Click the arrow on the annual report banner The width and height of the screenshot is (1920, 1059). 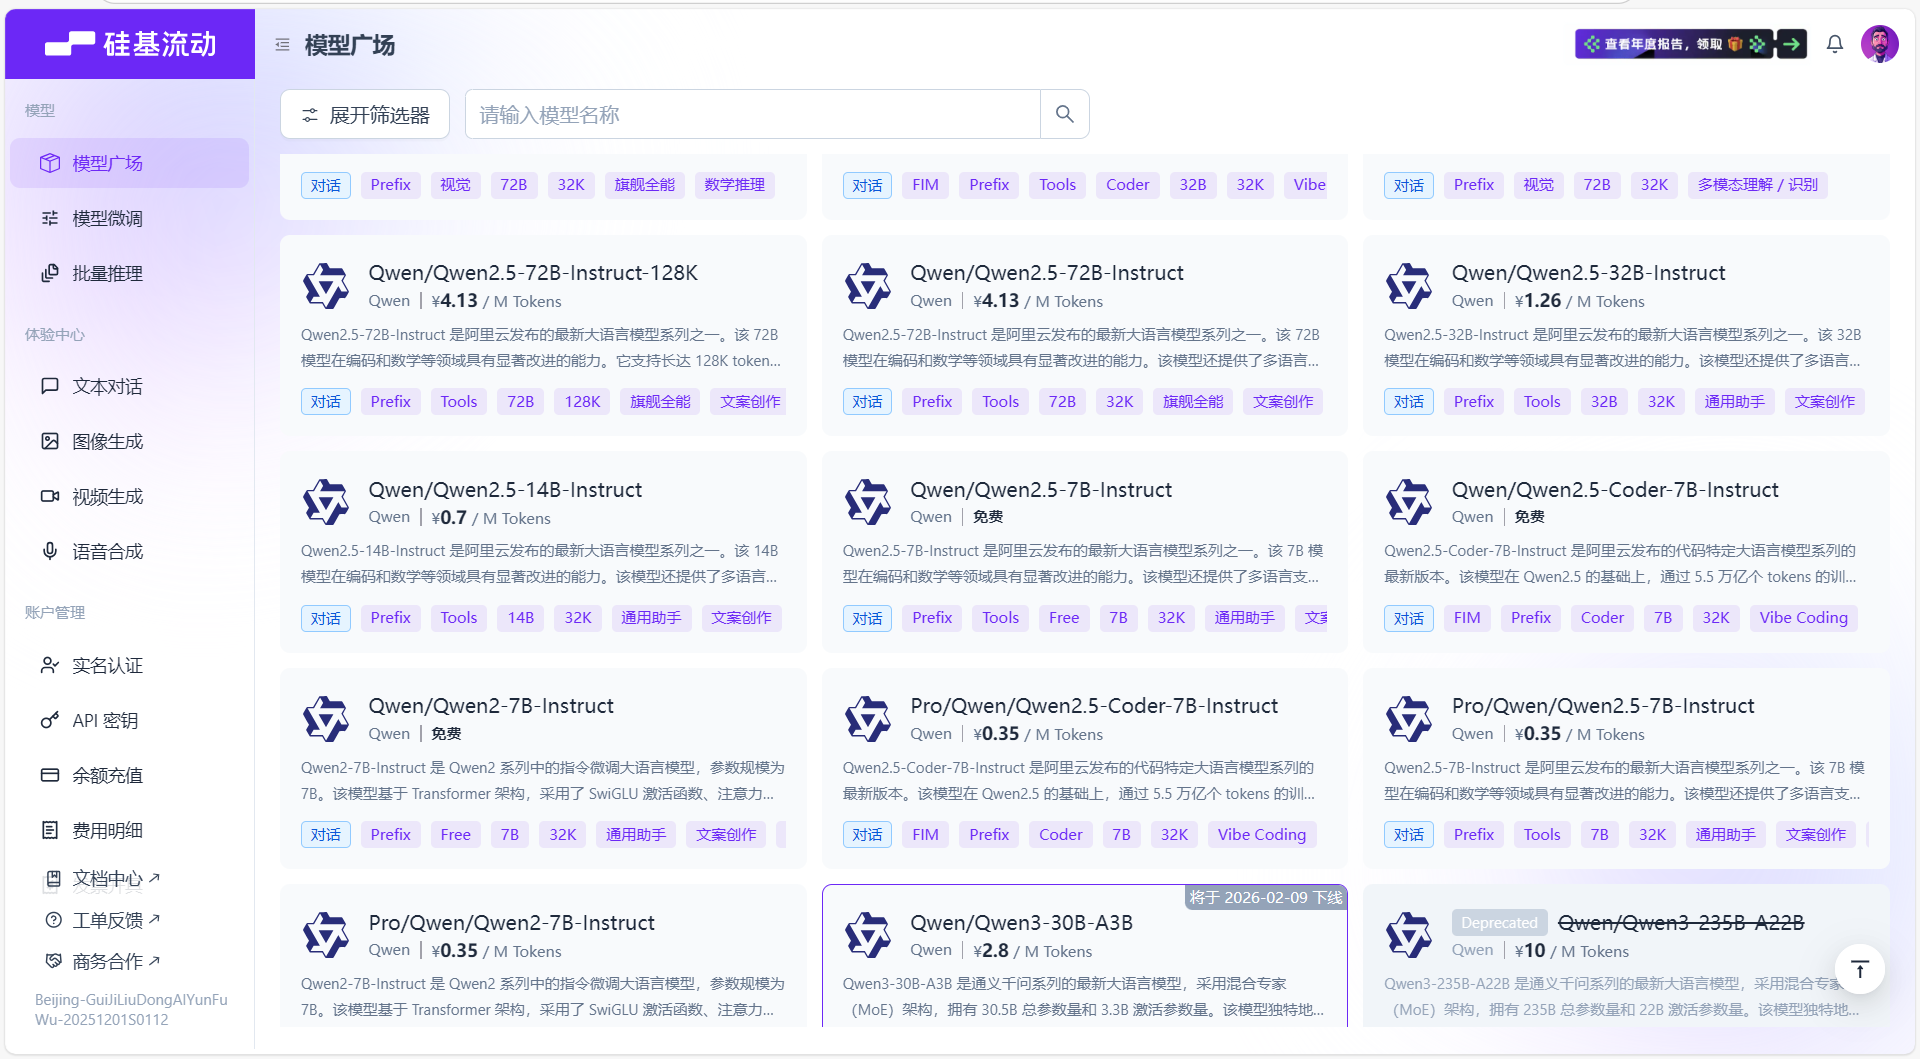pos(1791,44)
